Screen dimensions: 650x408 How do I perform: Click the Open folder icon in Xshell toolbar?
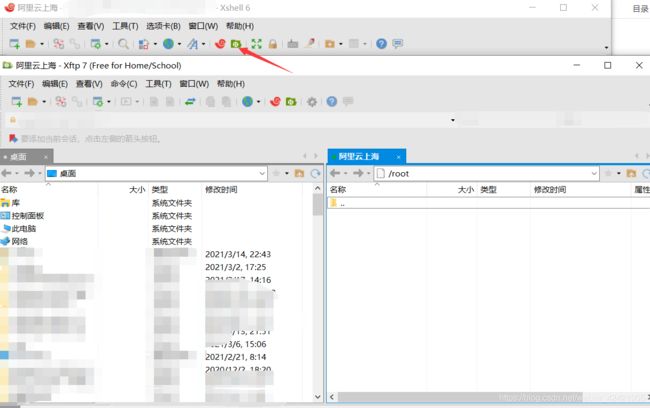(31, 44)
